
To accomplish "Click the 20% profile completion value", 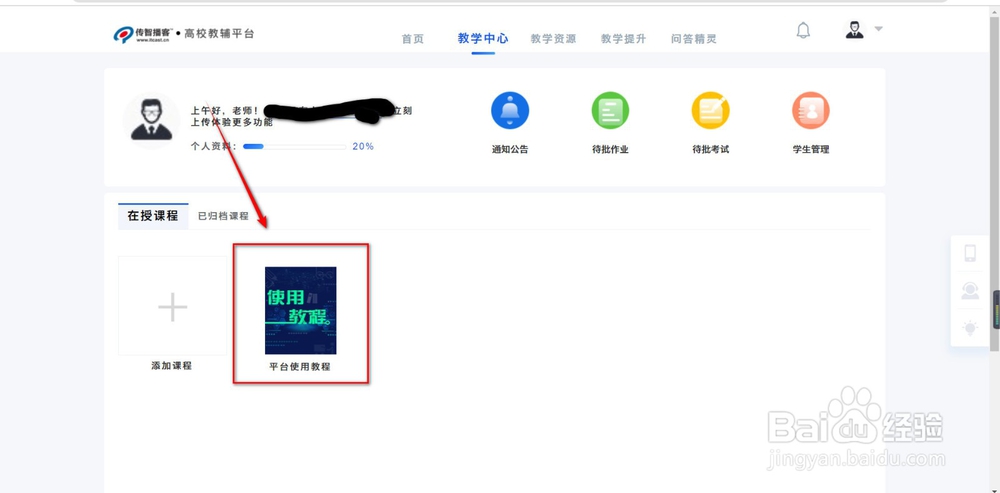I will pyautogui.click(x=363, y=147).
